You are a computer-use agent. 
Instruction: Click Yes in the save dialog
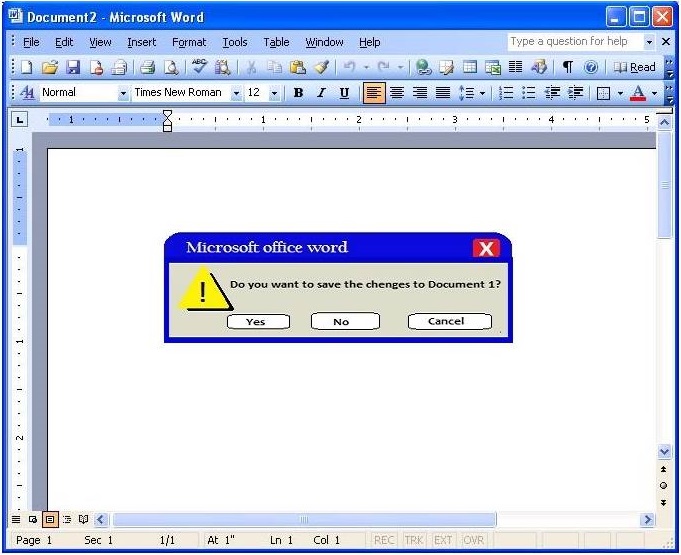258,322
